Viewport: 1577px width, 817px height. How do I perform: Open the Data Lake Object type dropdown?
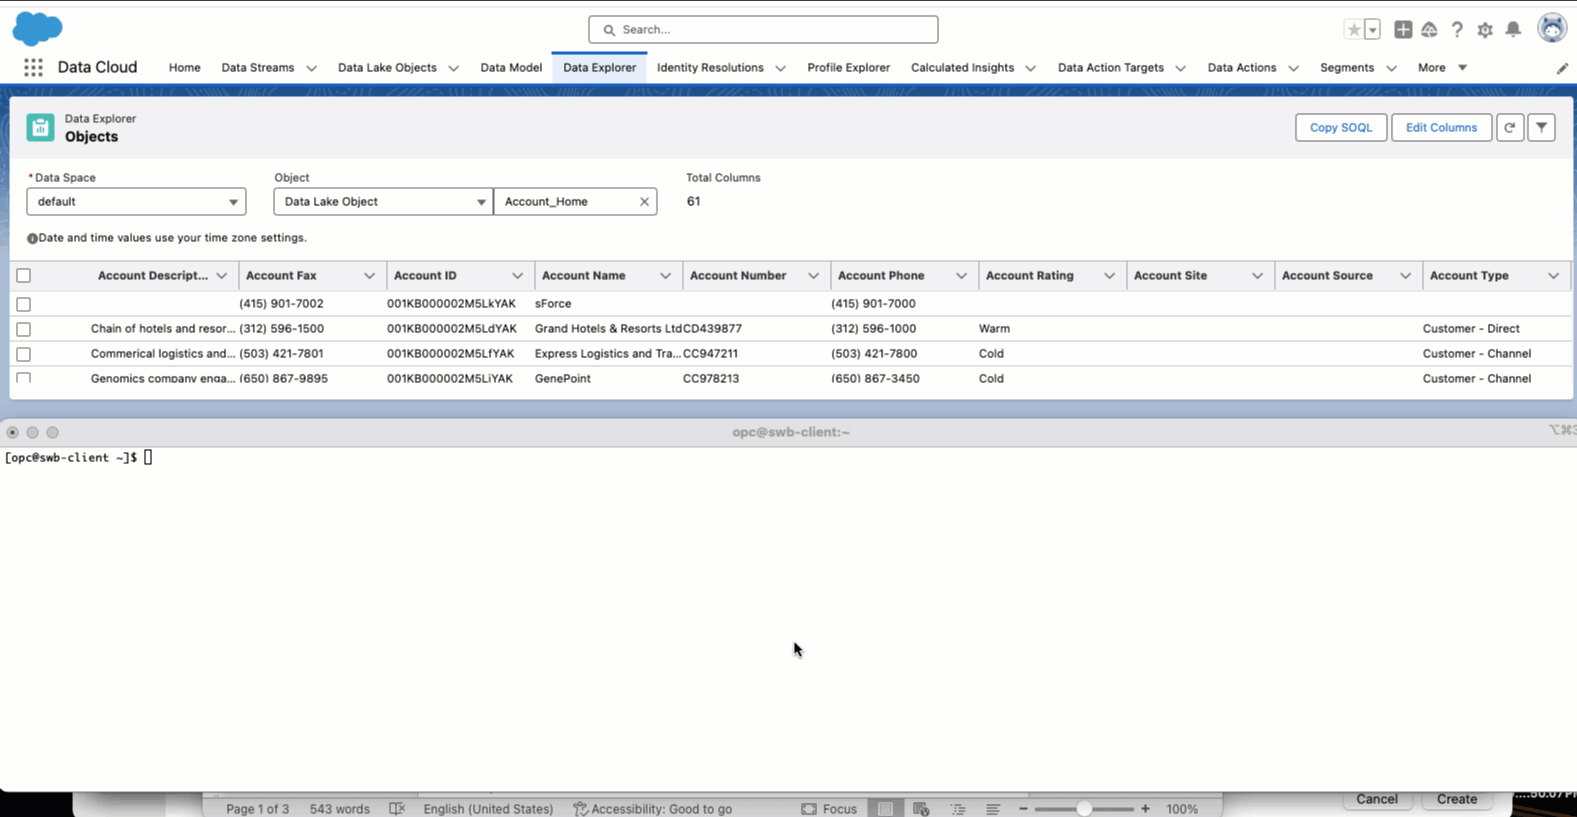pyautogui.click(x=383, y=202)
